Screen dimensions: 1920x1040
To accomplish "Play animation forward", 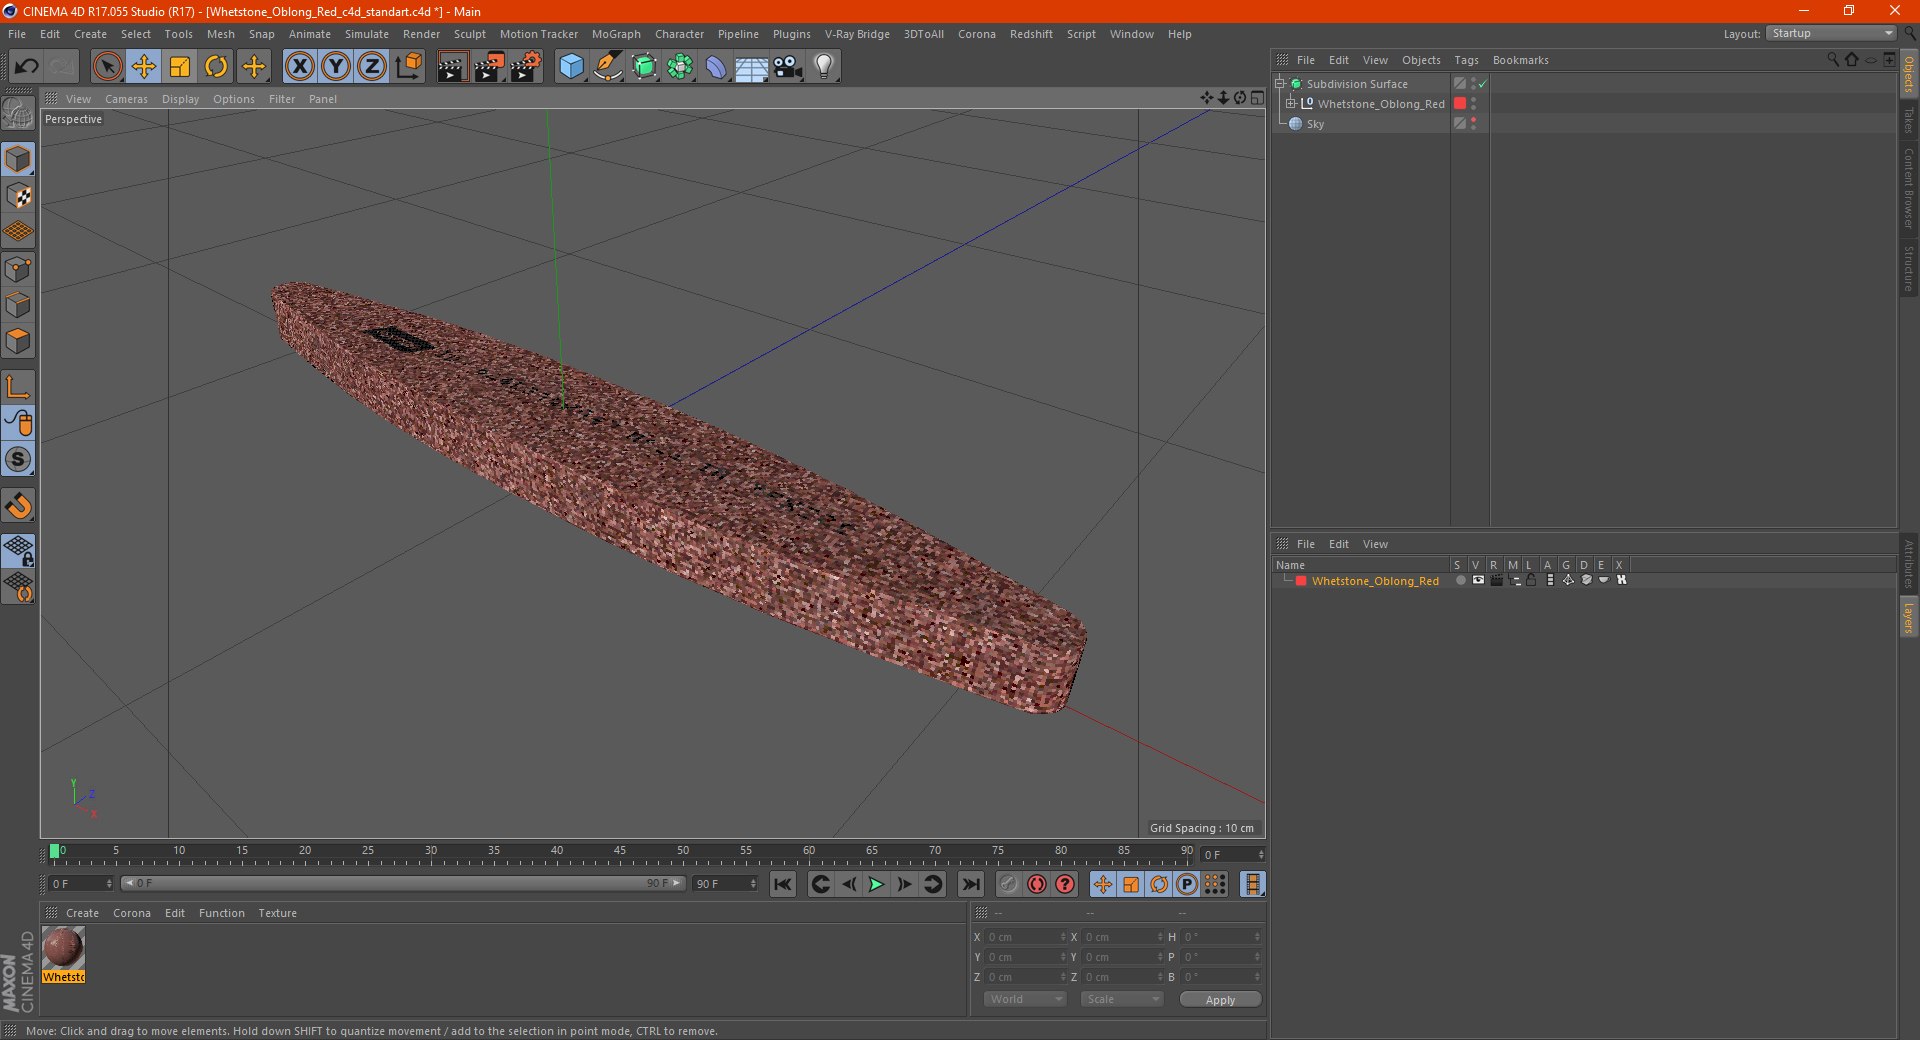I will click(x=876, y=884).
